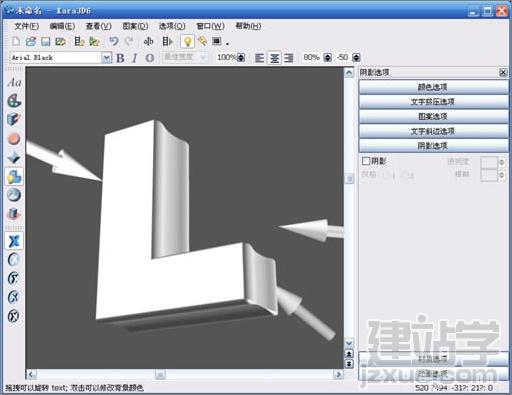Click the 100% zoom stepper arrows

[241, 58]
